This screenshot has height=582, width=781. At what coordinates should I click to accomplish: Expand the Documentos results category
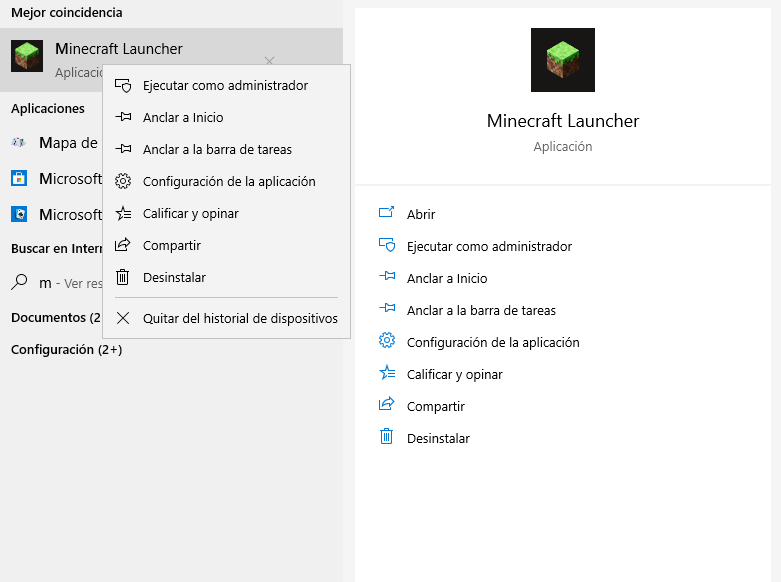tap(56, 317)
